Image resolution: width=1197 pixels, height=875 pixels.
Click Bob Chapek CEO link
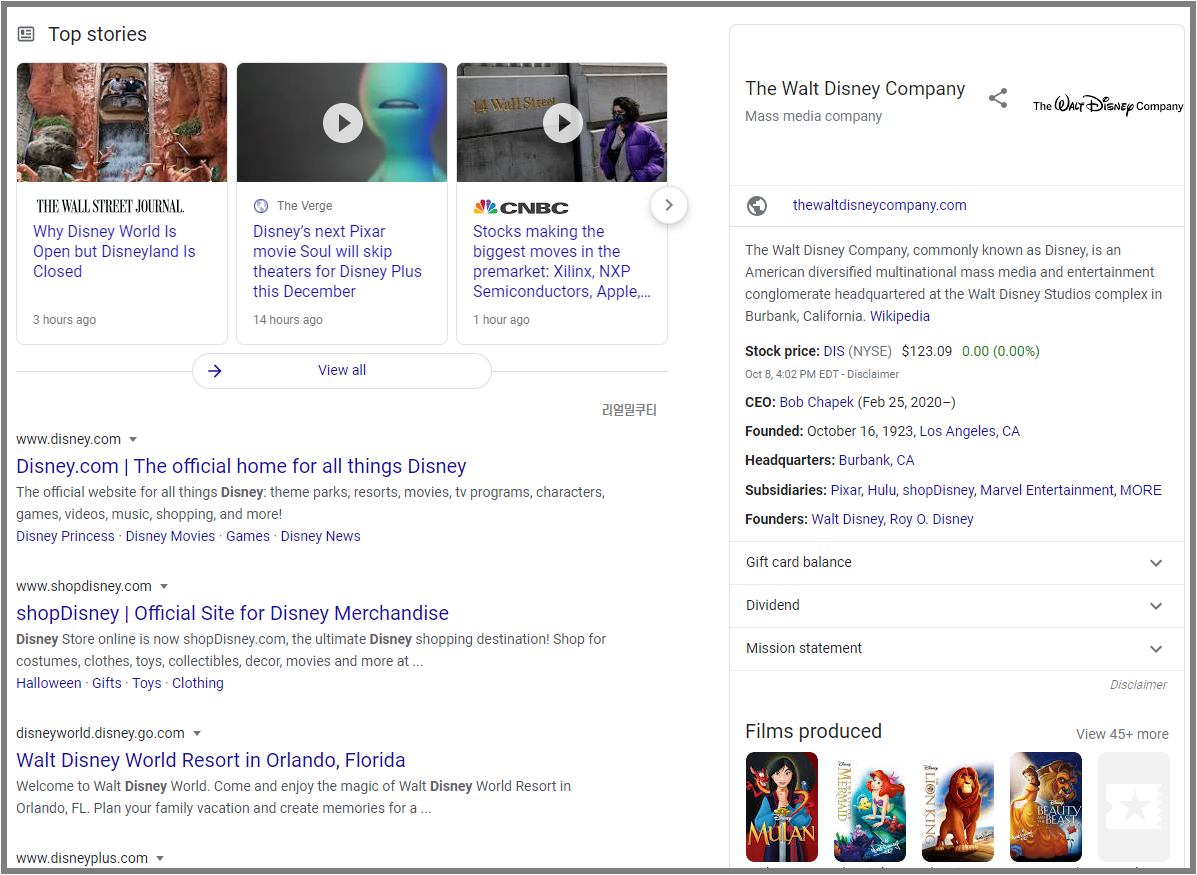817,402
